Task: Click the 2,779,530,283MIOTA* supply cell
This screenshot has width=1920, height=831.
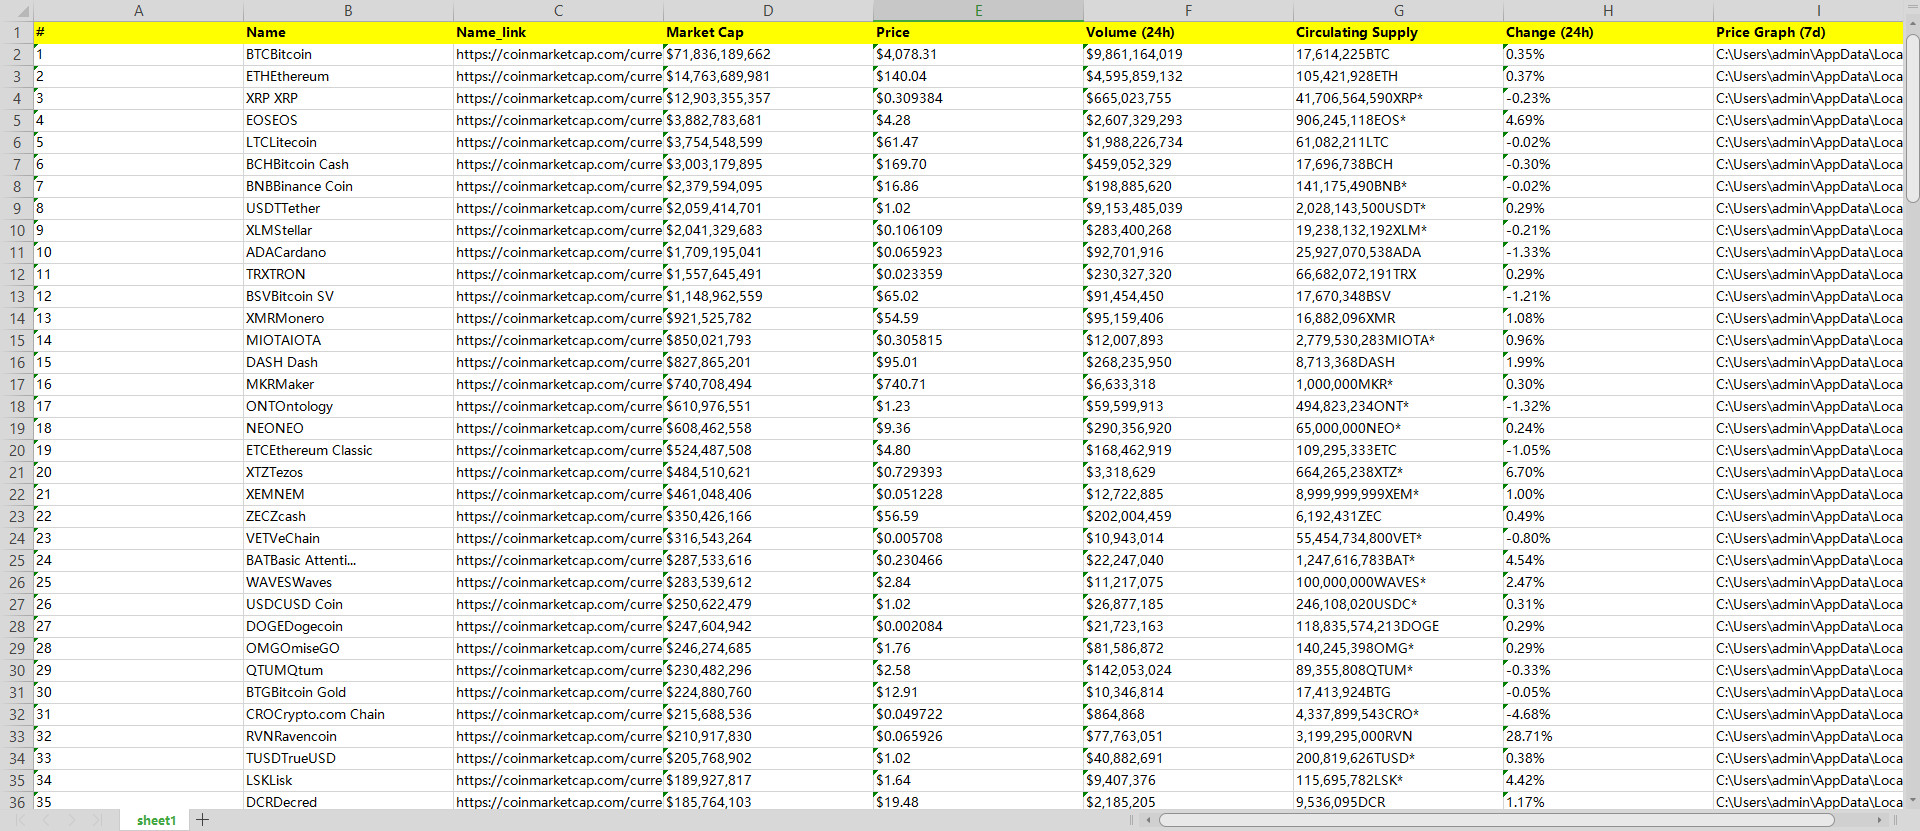Action: pyautogui.click(x=1398, y=340)
